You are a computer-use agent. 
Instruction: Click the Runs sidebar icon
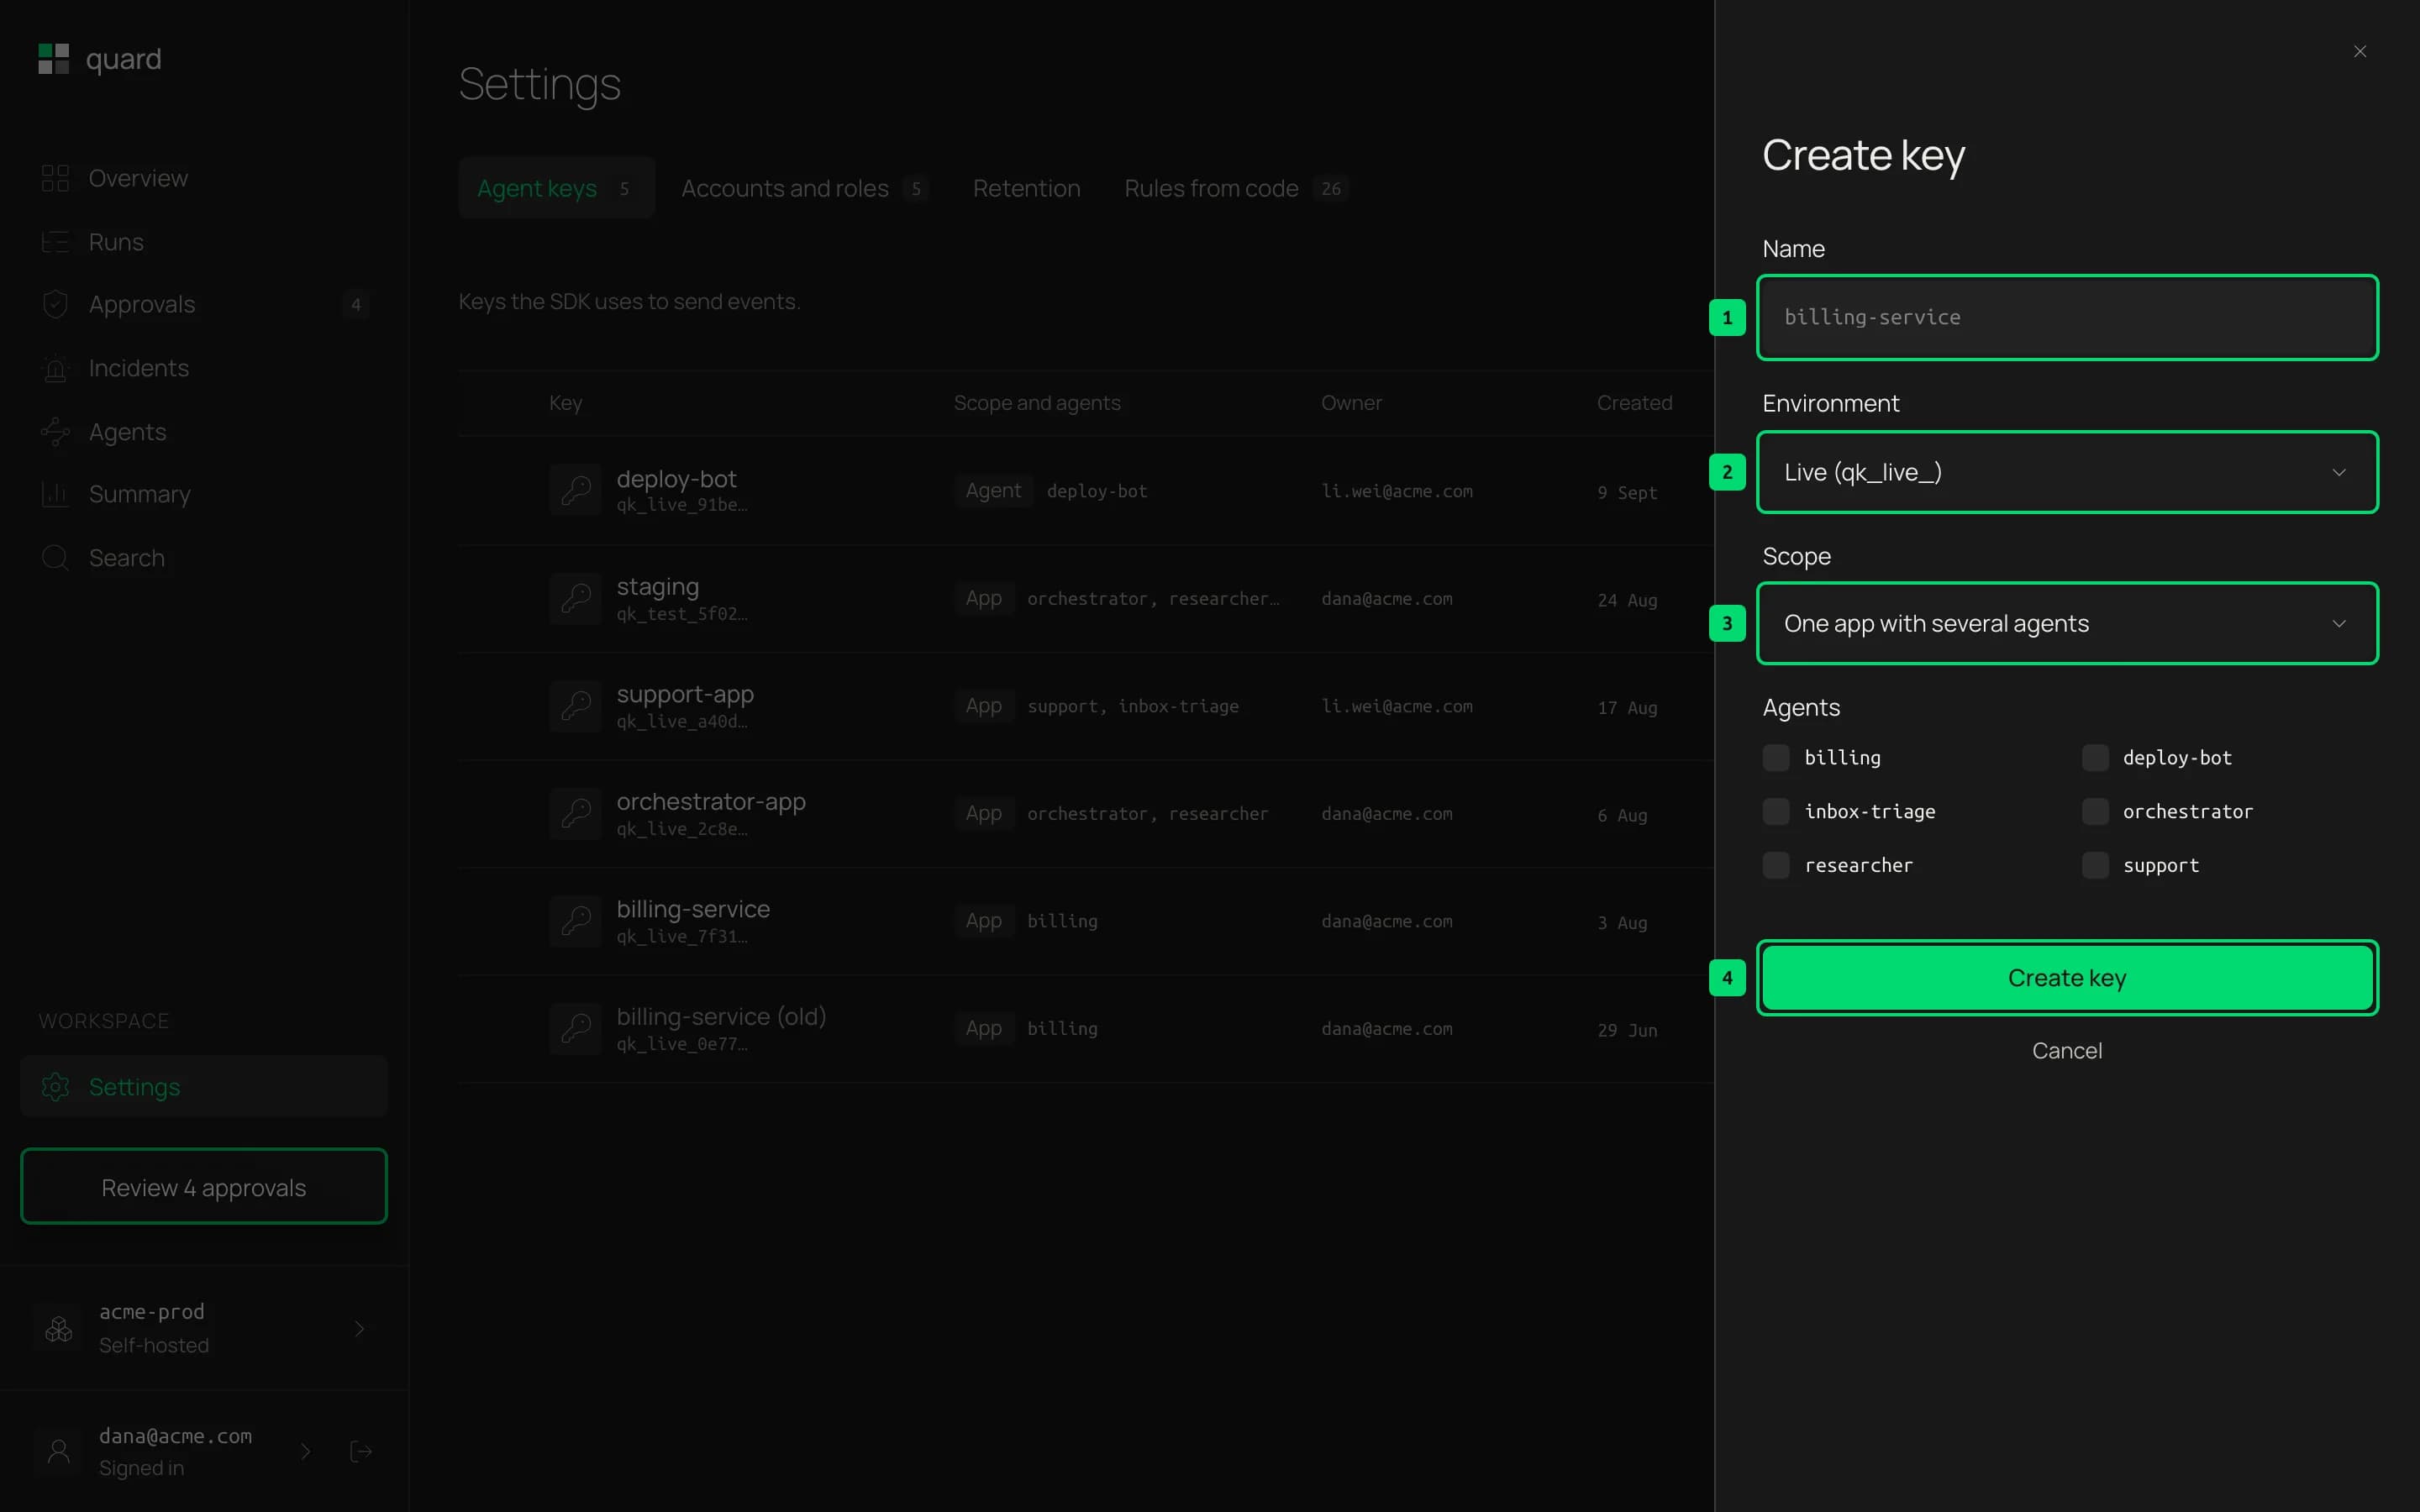[x=55, y=242]
